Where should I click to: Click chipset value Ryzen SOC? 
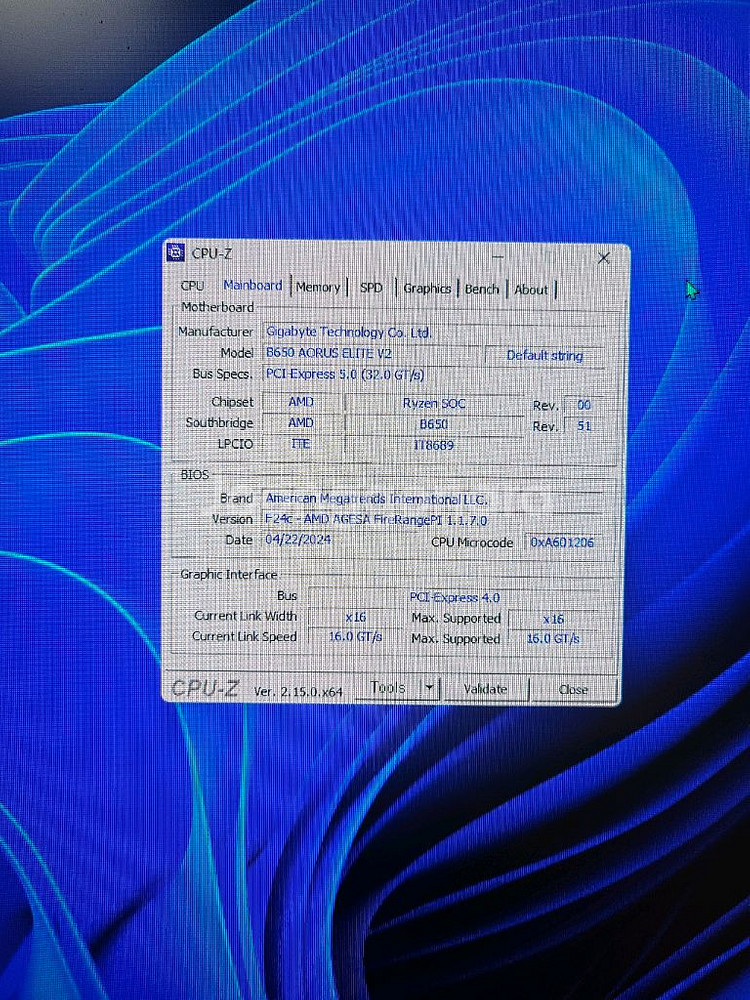[x=434, y=403]
